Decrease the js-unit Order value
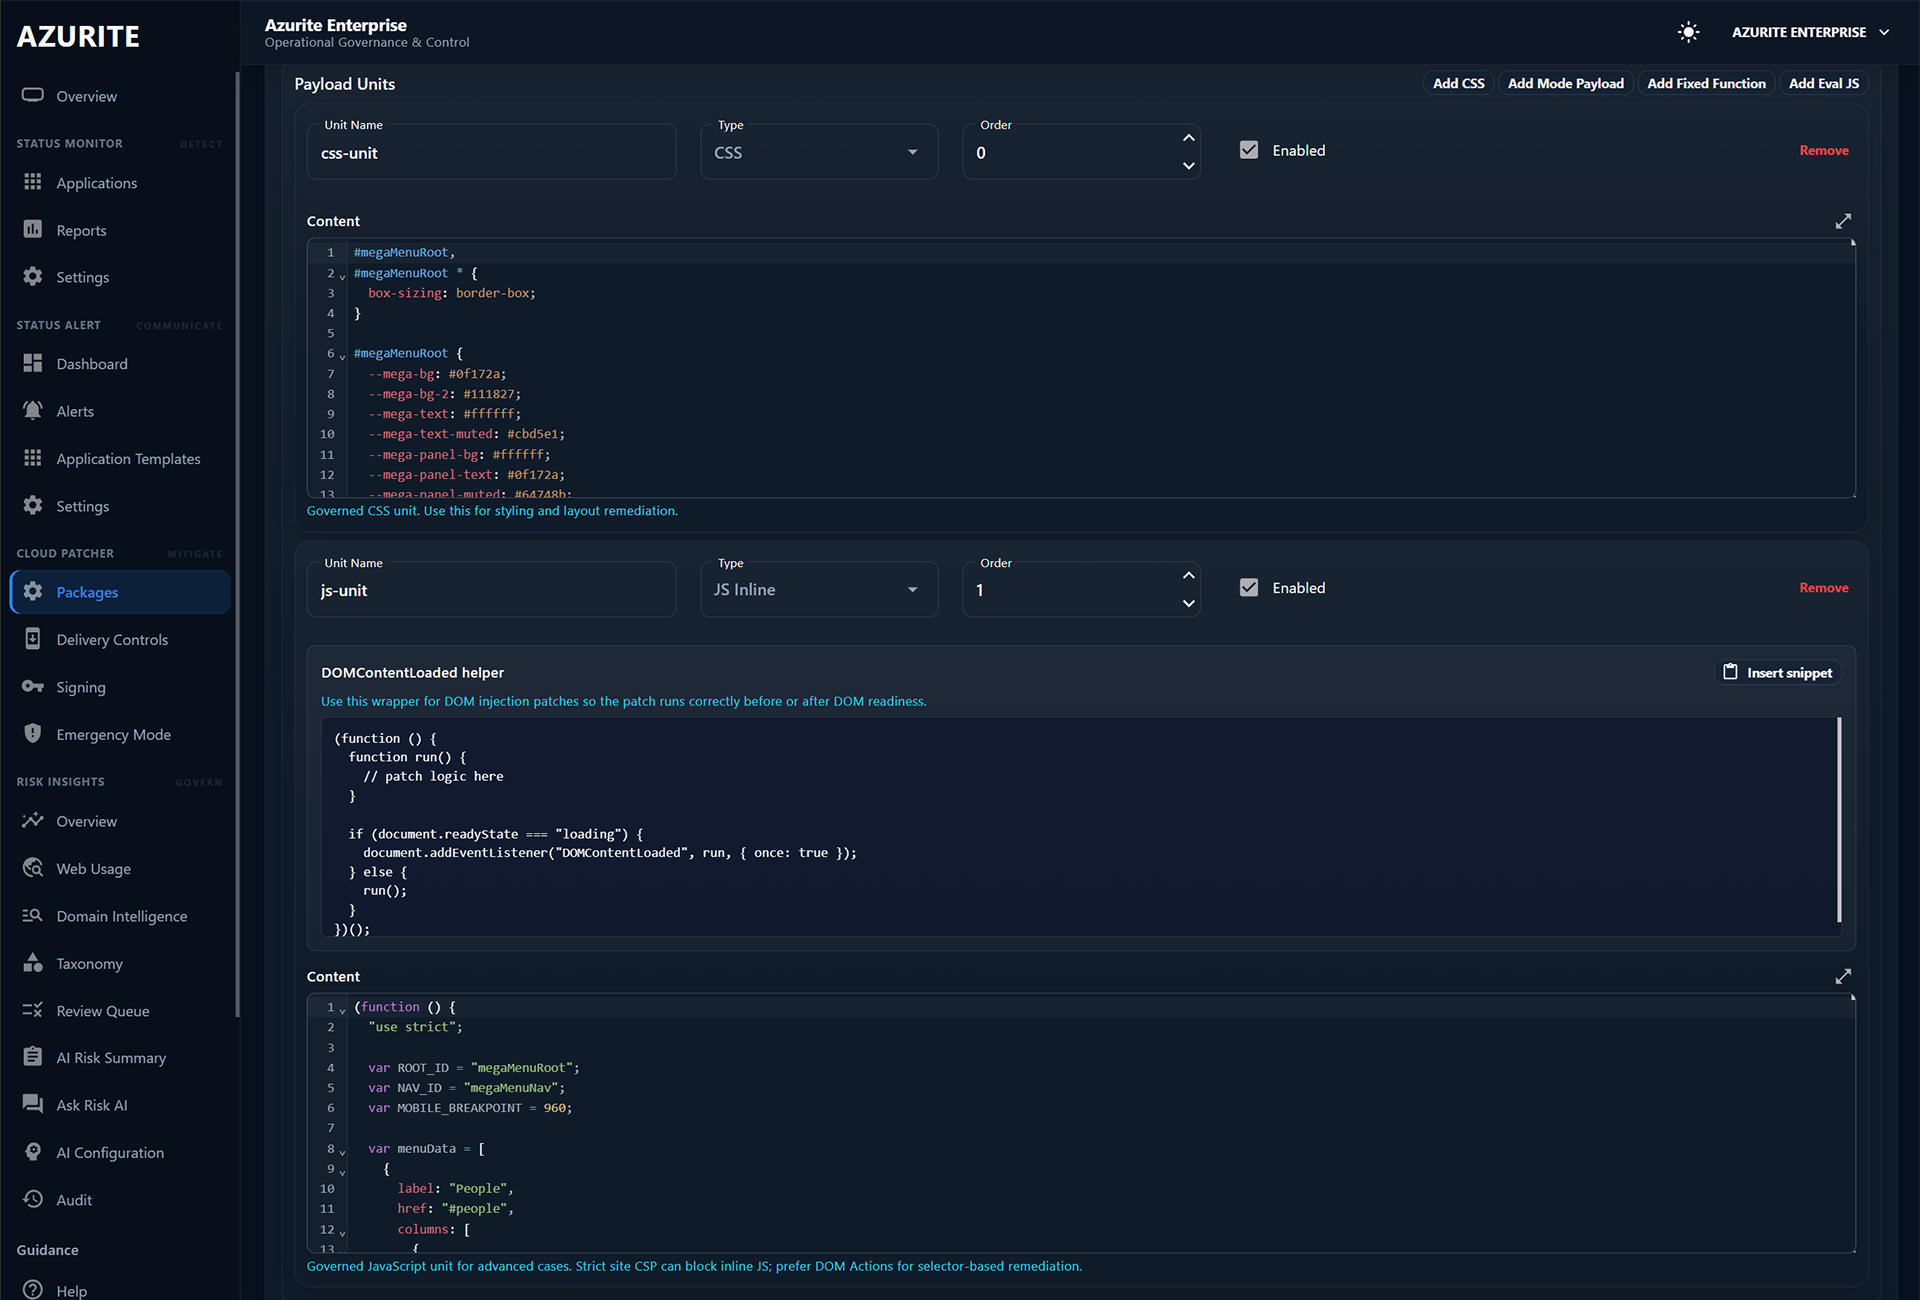Screen dimensions: 1920x1300 click(1188, 604)
